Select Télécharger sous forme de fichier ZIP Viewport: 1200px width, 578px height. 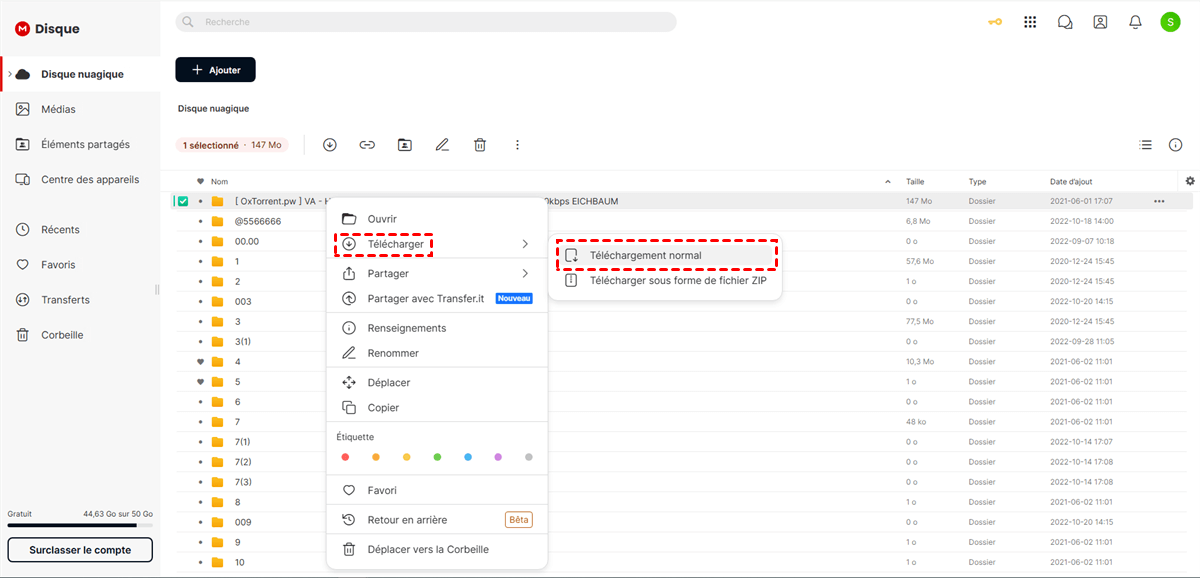coord(666,280)
